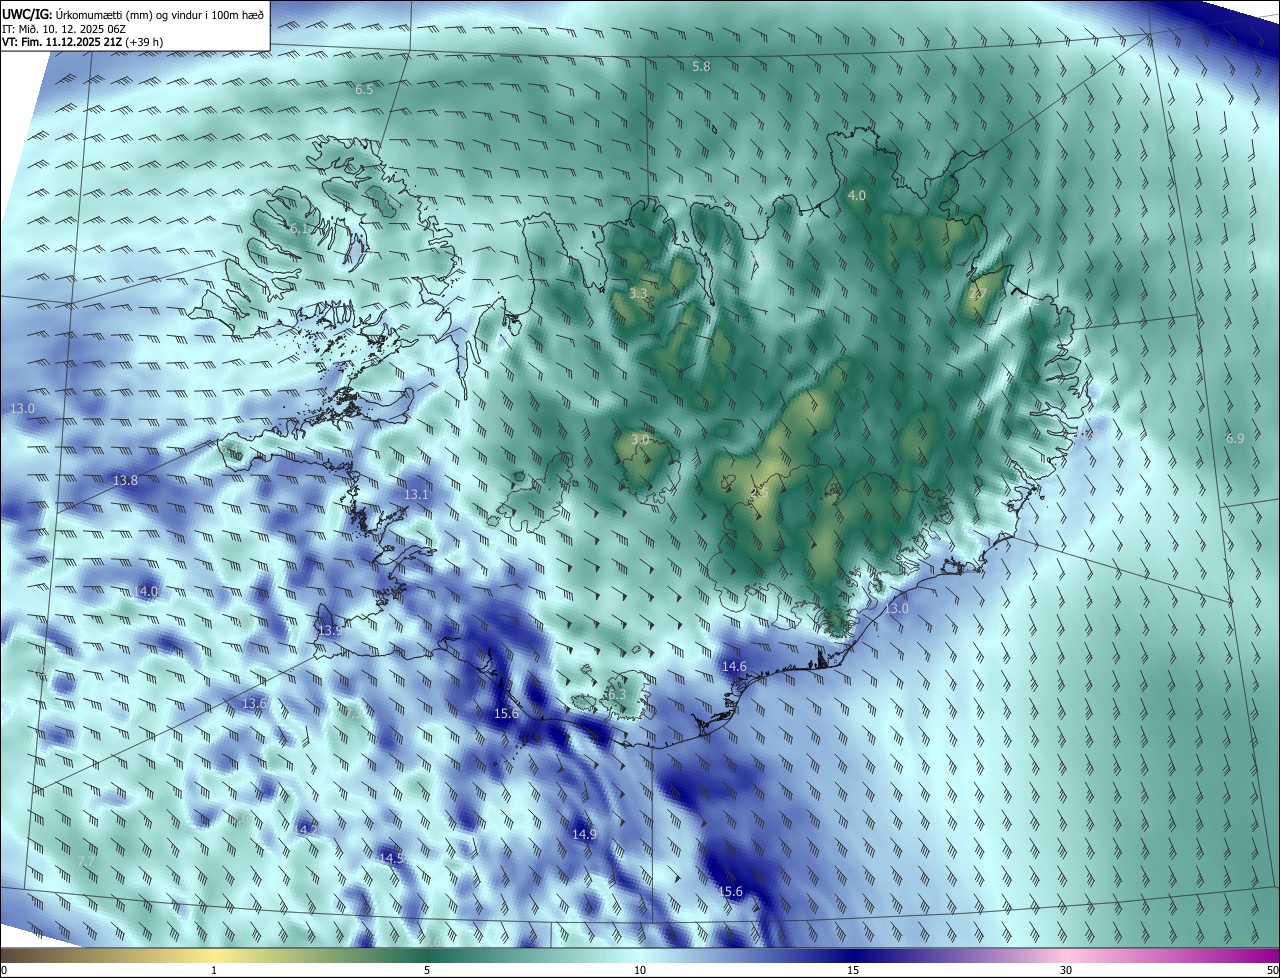Click the 6.9 value label on the map

[1235, 438]
